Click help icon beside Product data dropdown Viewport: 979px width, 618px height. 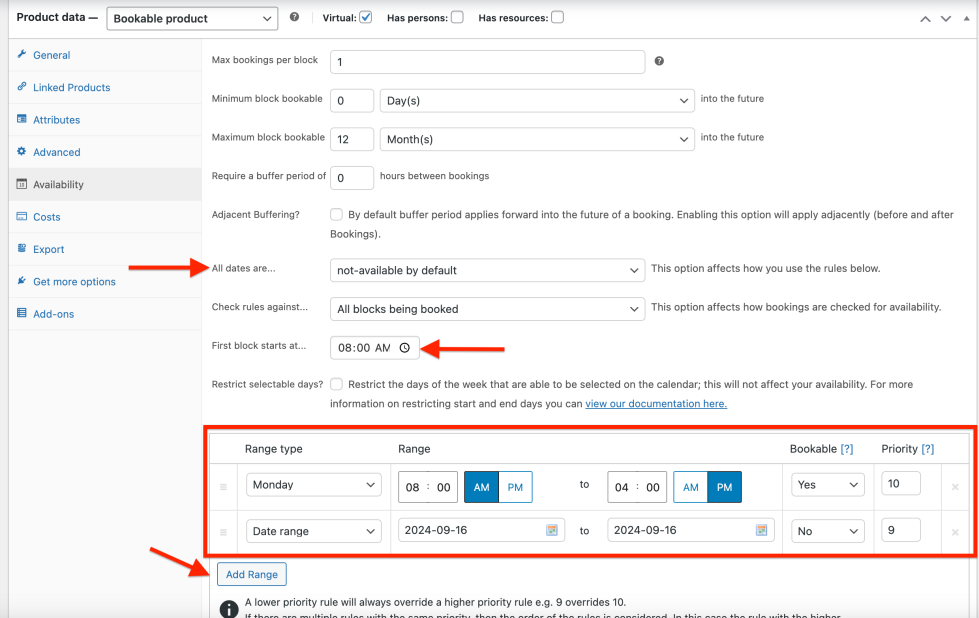coord(294,17)
